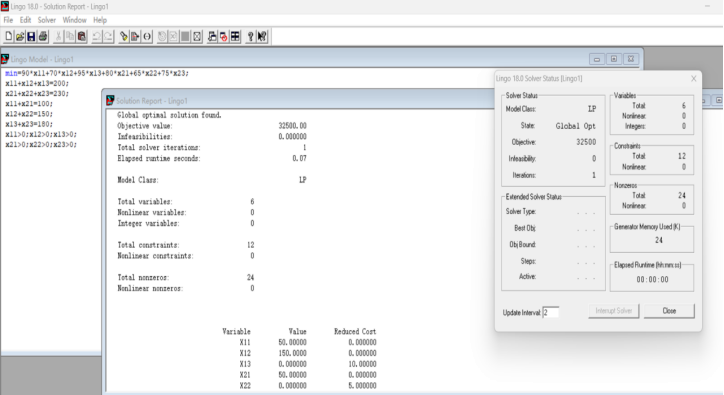Open Help topics with question mark icon
The height and width of the screenshot is (395, 724).
250,36
